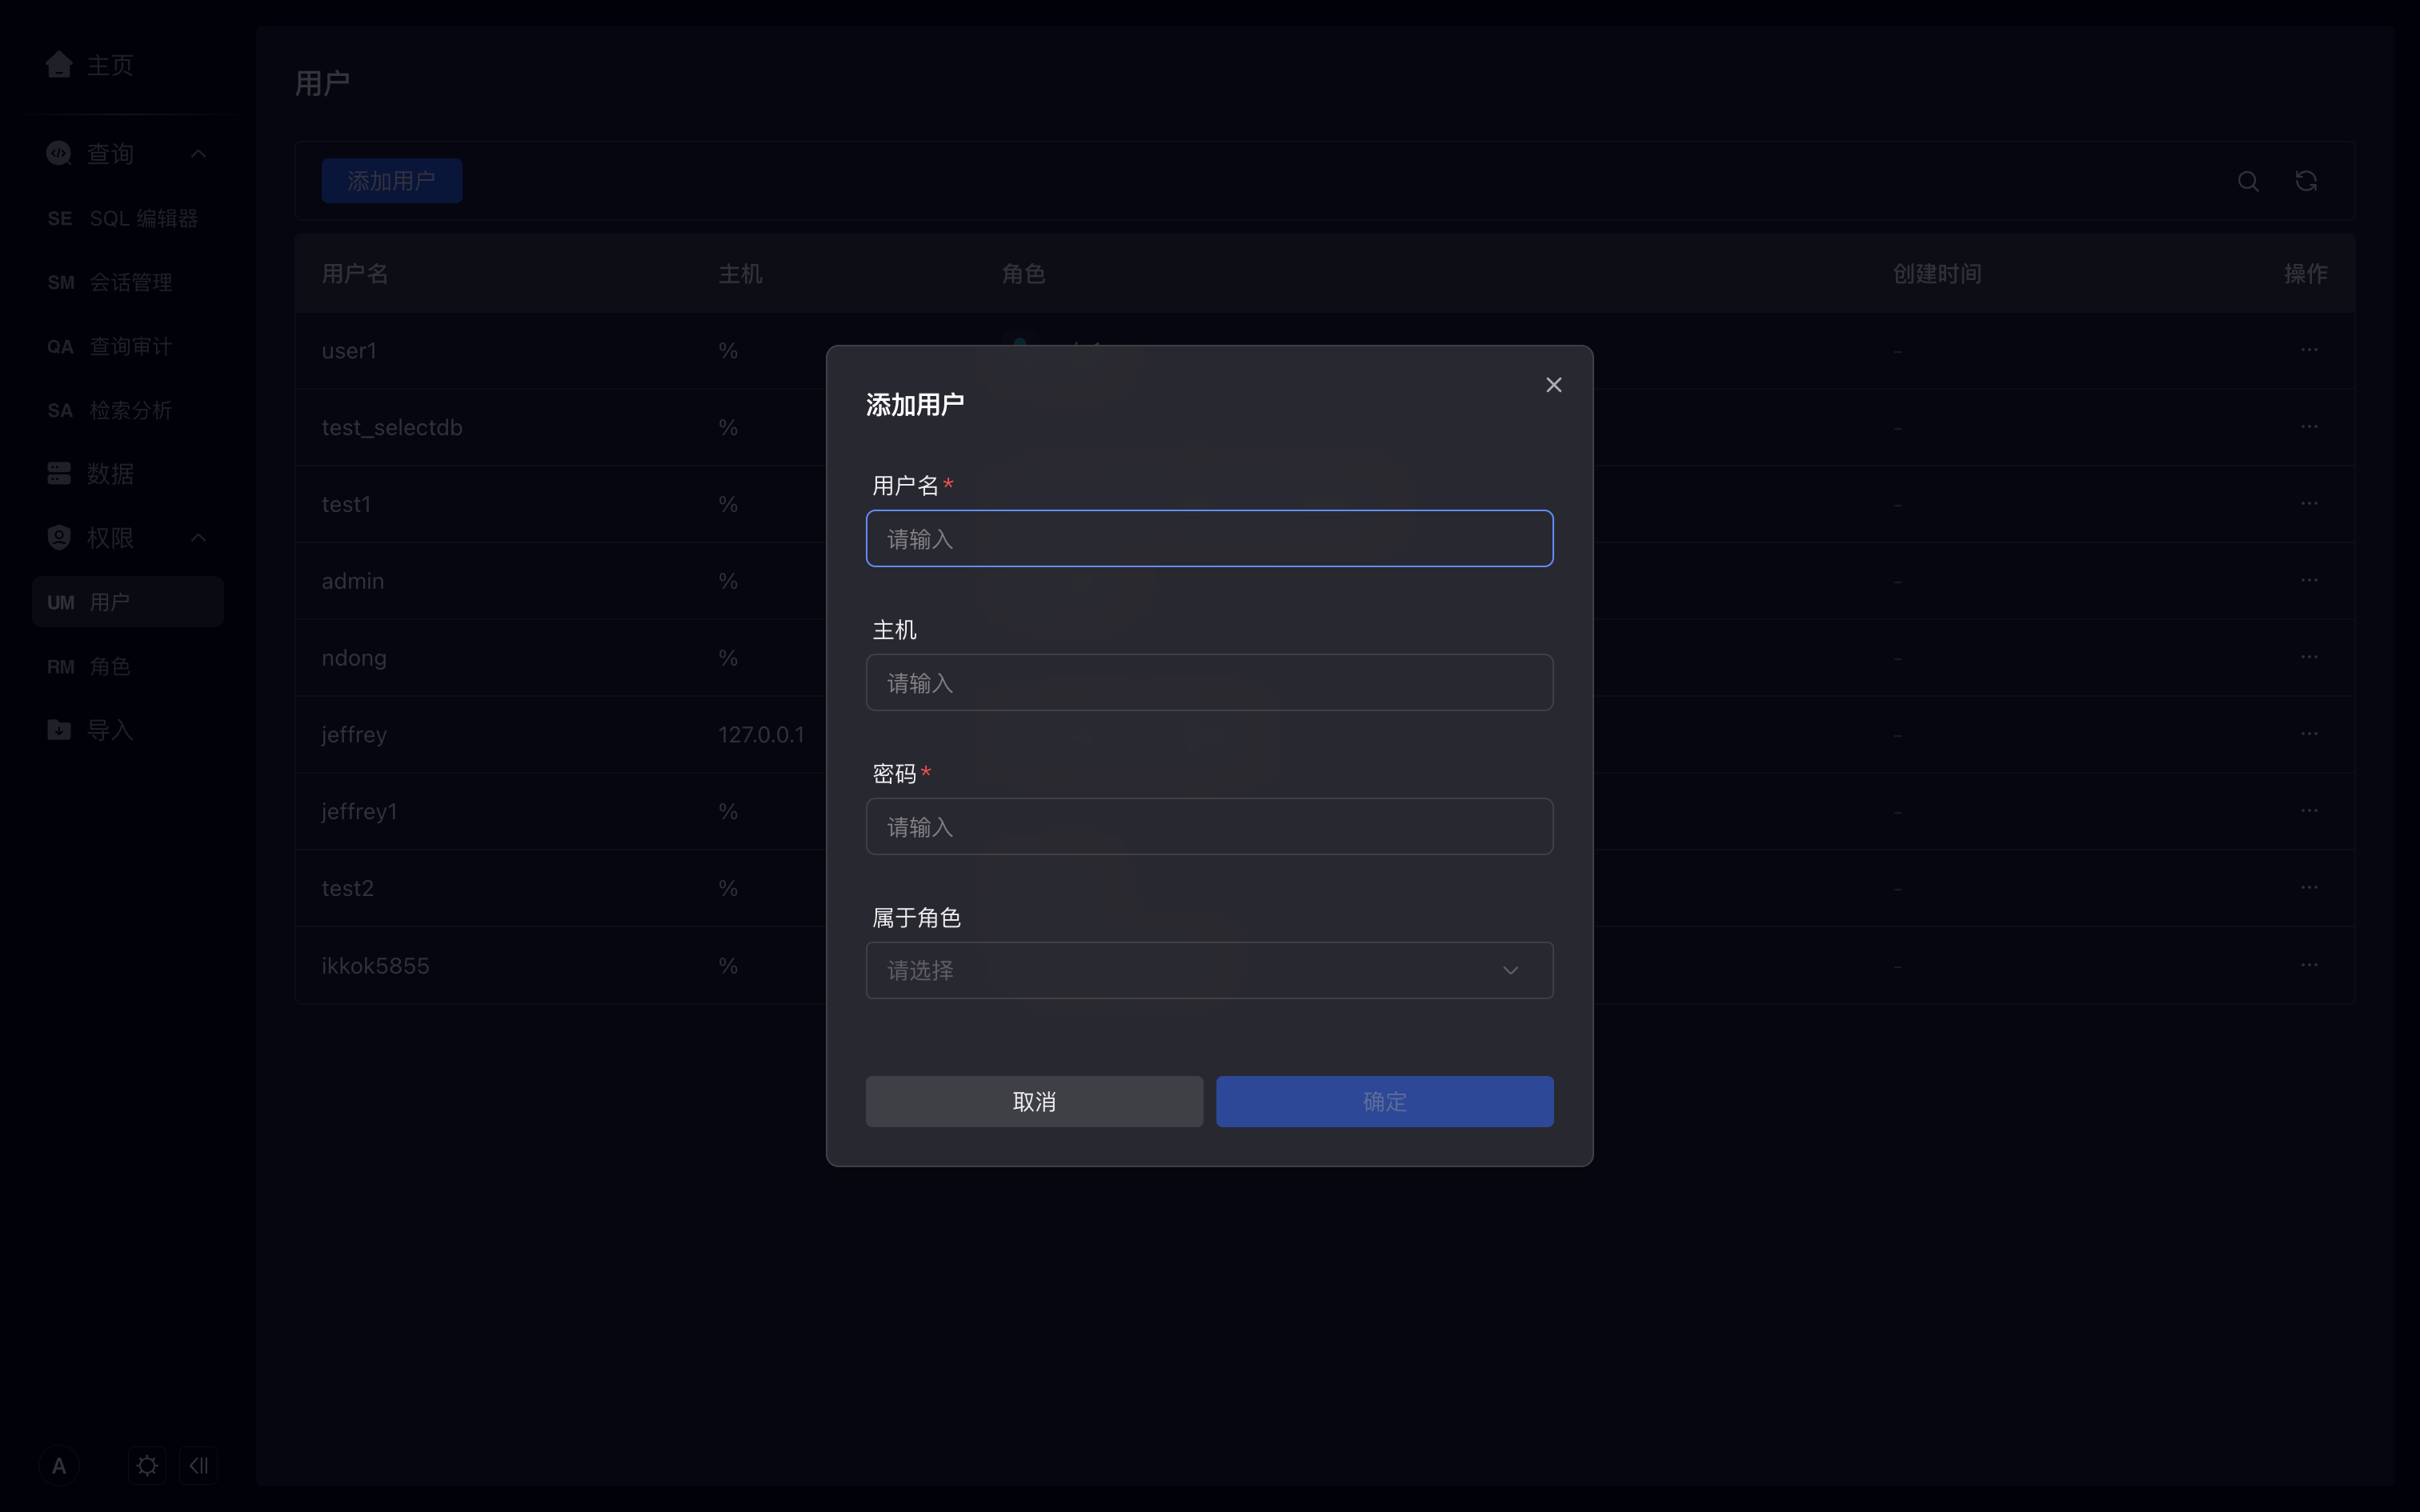This screenshot has height=1512, width=2420.
Task: Go to 主页 in sidebar
Action: (x=110, y=65)
